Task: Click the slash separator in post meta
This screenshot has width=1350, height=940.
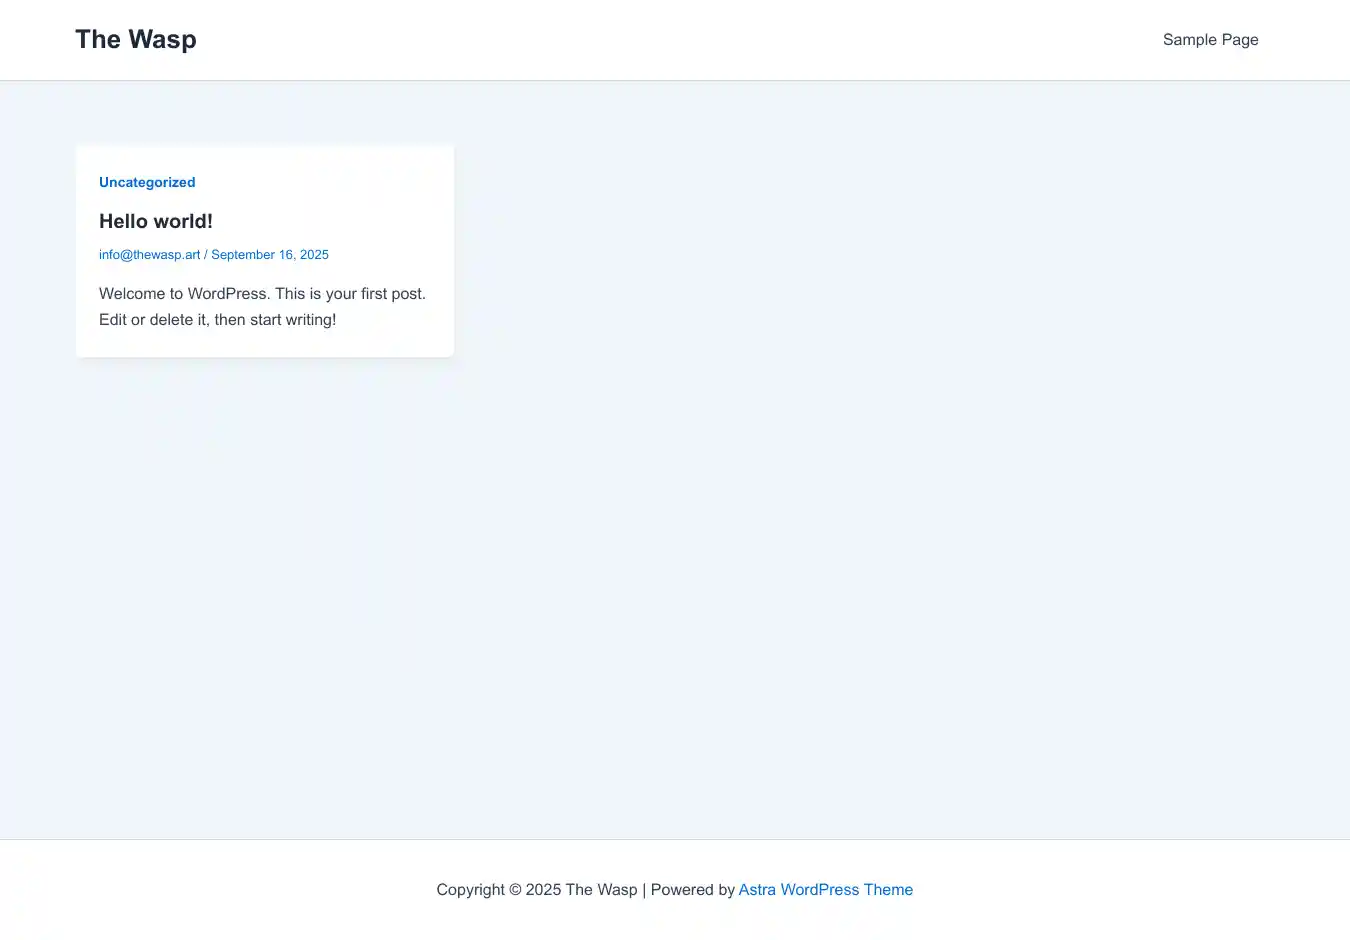Action: (x=206, y=255)
